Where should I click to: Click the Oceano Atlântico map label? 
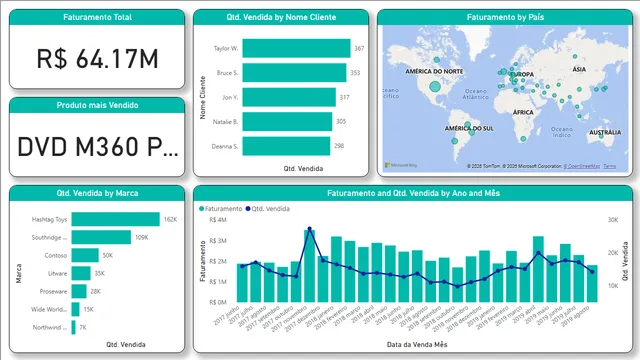pos(476,94)
